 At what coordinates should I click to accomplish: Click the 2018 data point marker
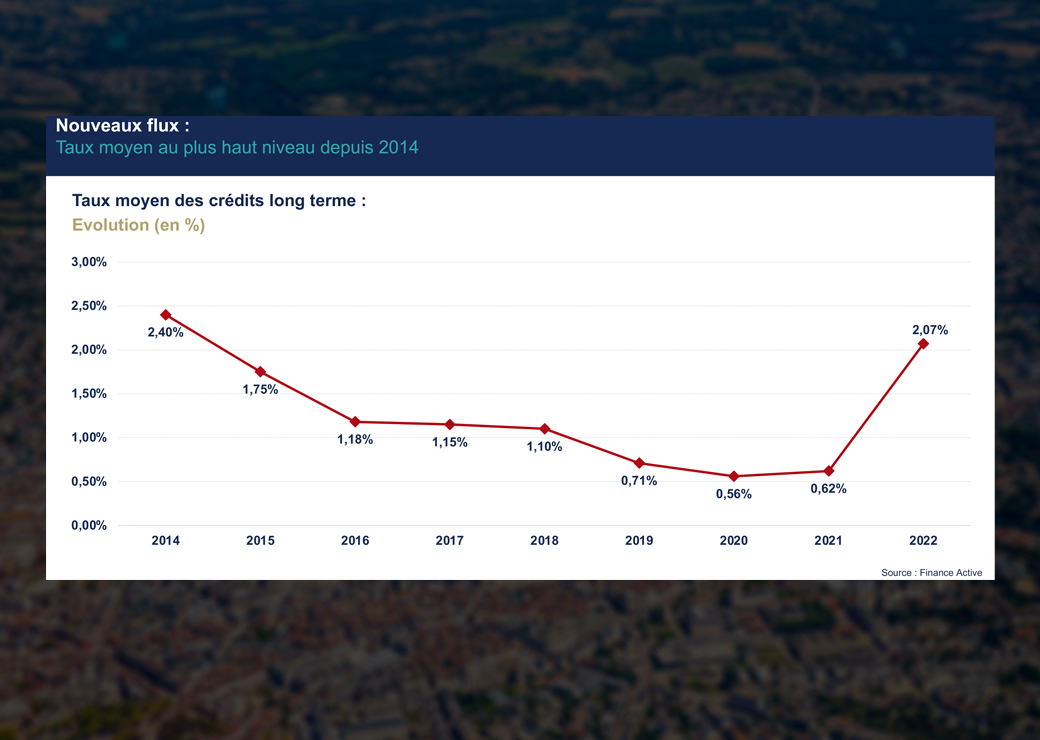point(545,429)
